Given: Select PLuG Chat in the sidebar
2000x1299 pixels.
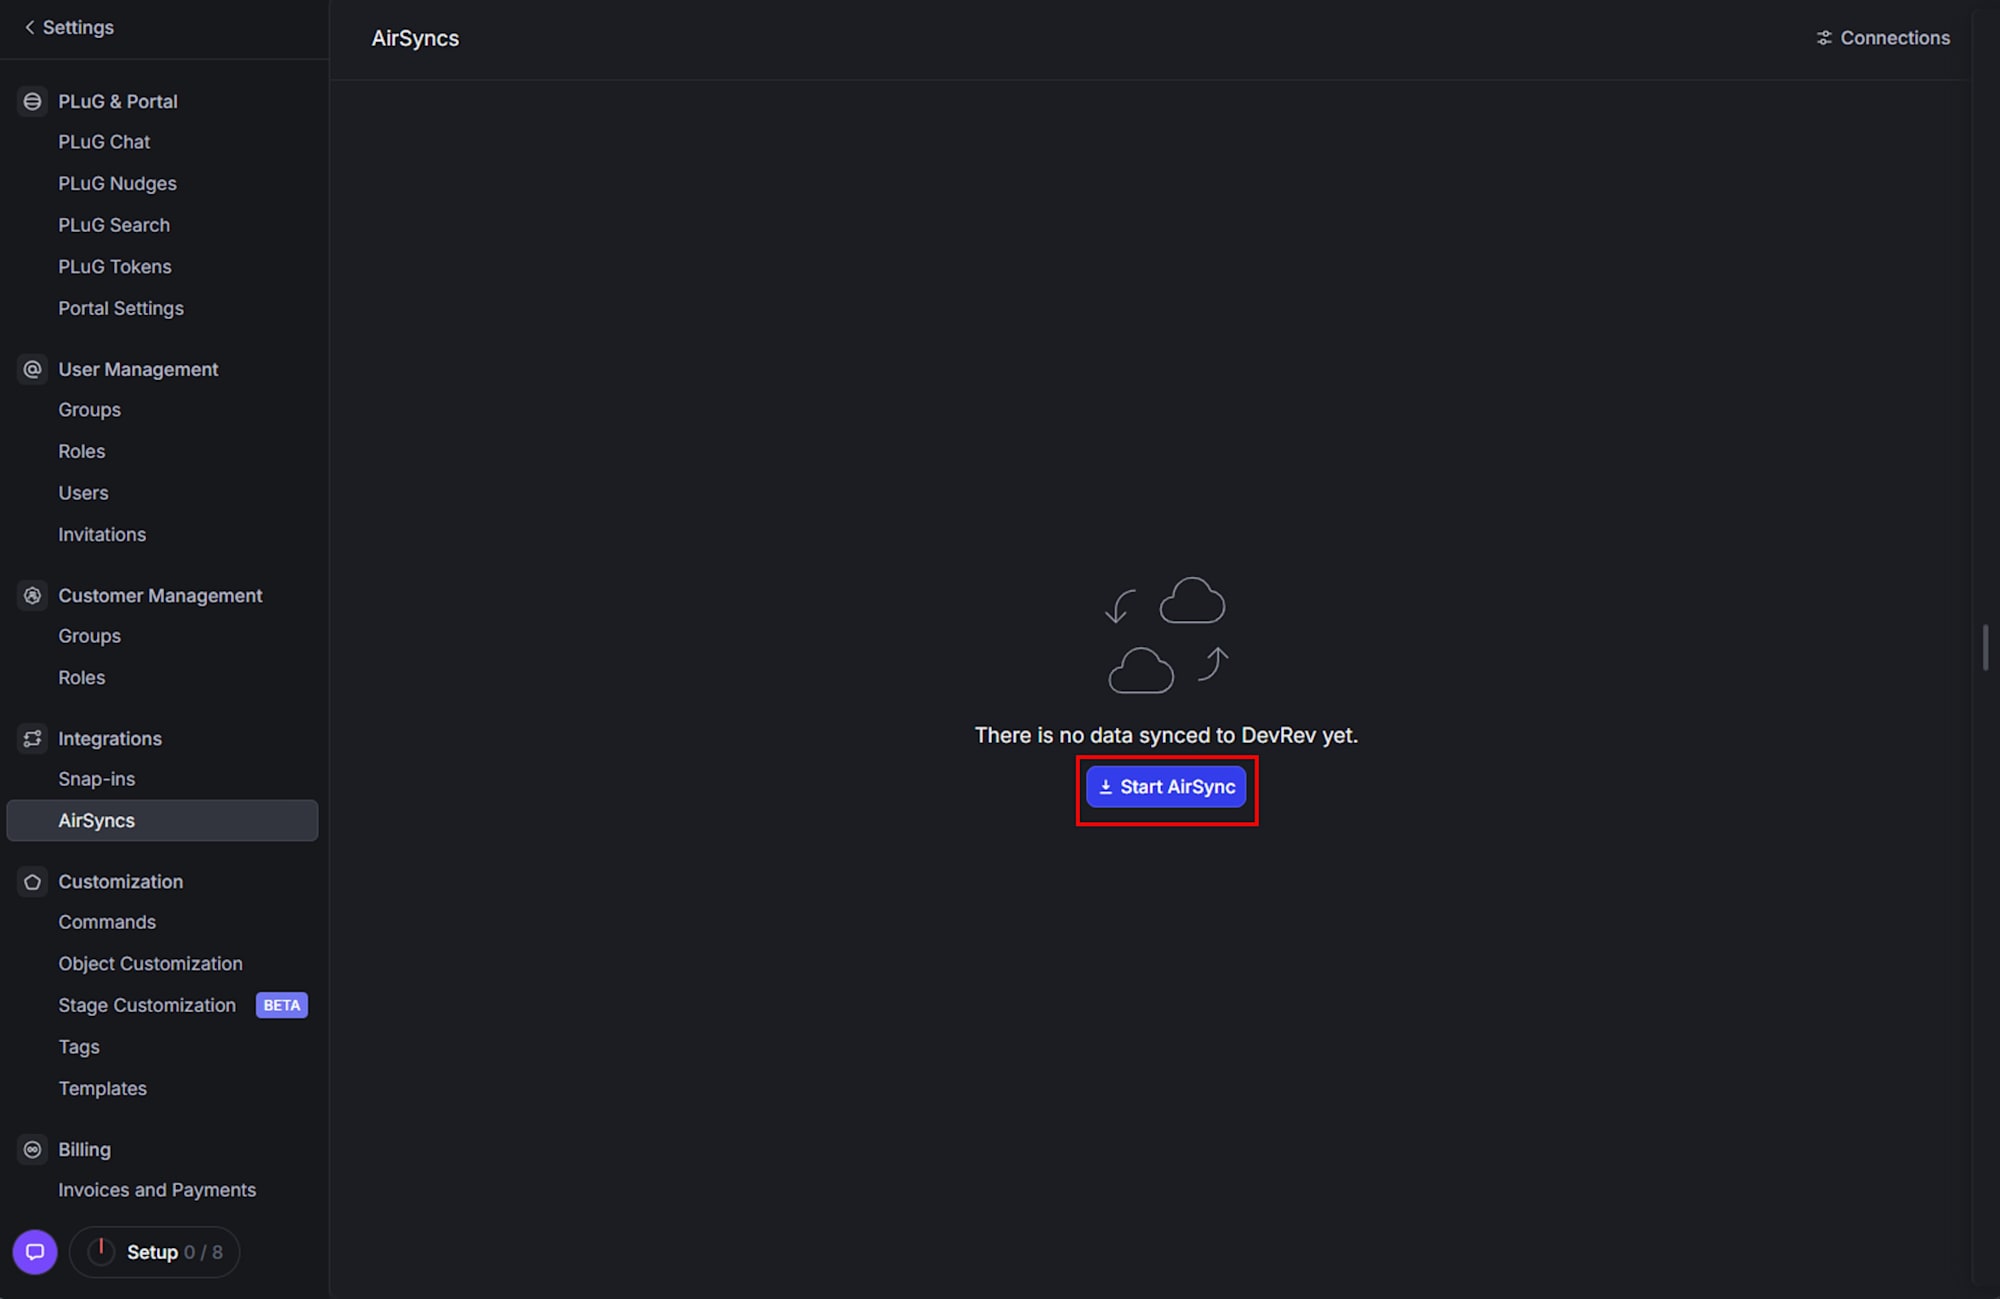Looking at the screenshot, I should coord(104,142).
